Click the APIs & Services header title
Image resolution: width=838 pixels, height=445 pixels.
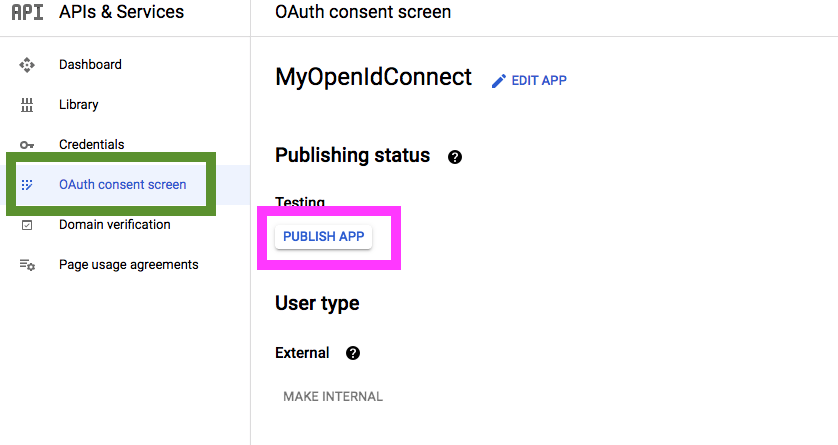coord(121,12)
